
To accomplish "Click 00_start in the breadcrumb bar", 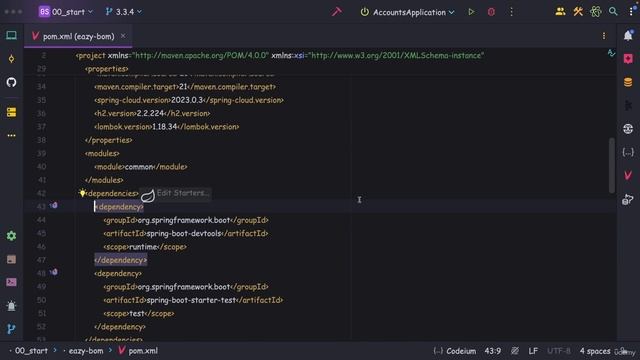I will 31,351.
